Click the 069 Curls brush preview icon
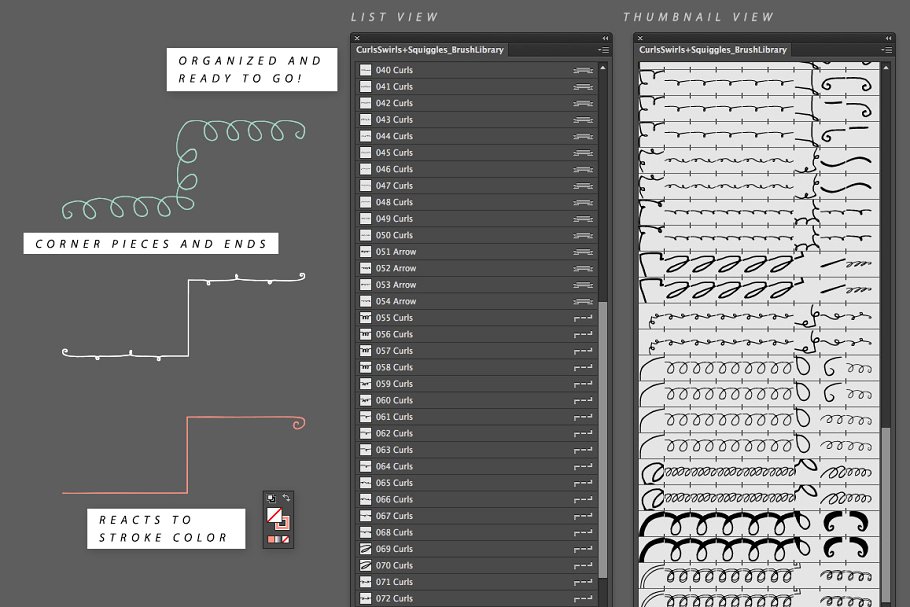Image resolution: width=910 pixels, height=607 pixels. tap(366, 549)
